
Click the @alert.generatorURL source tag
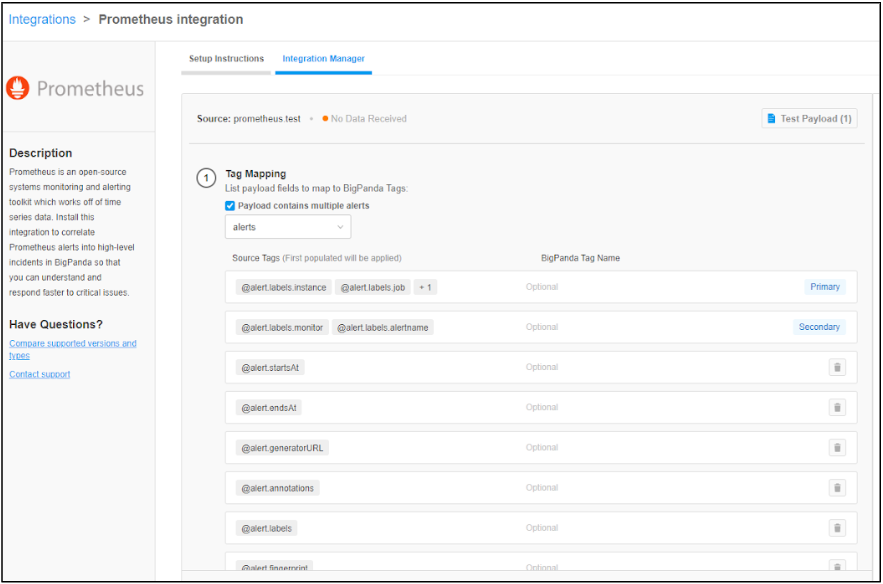[x=282, y=448]
